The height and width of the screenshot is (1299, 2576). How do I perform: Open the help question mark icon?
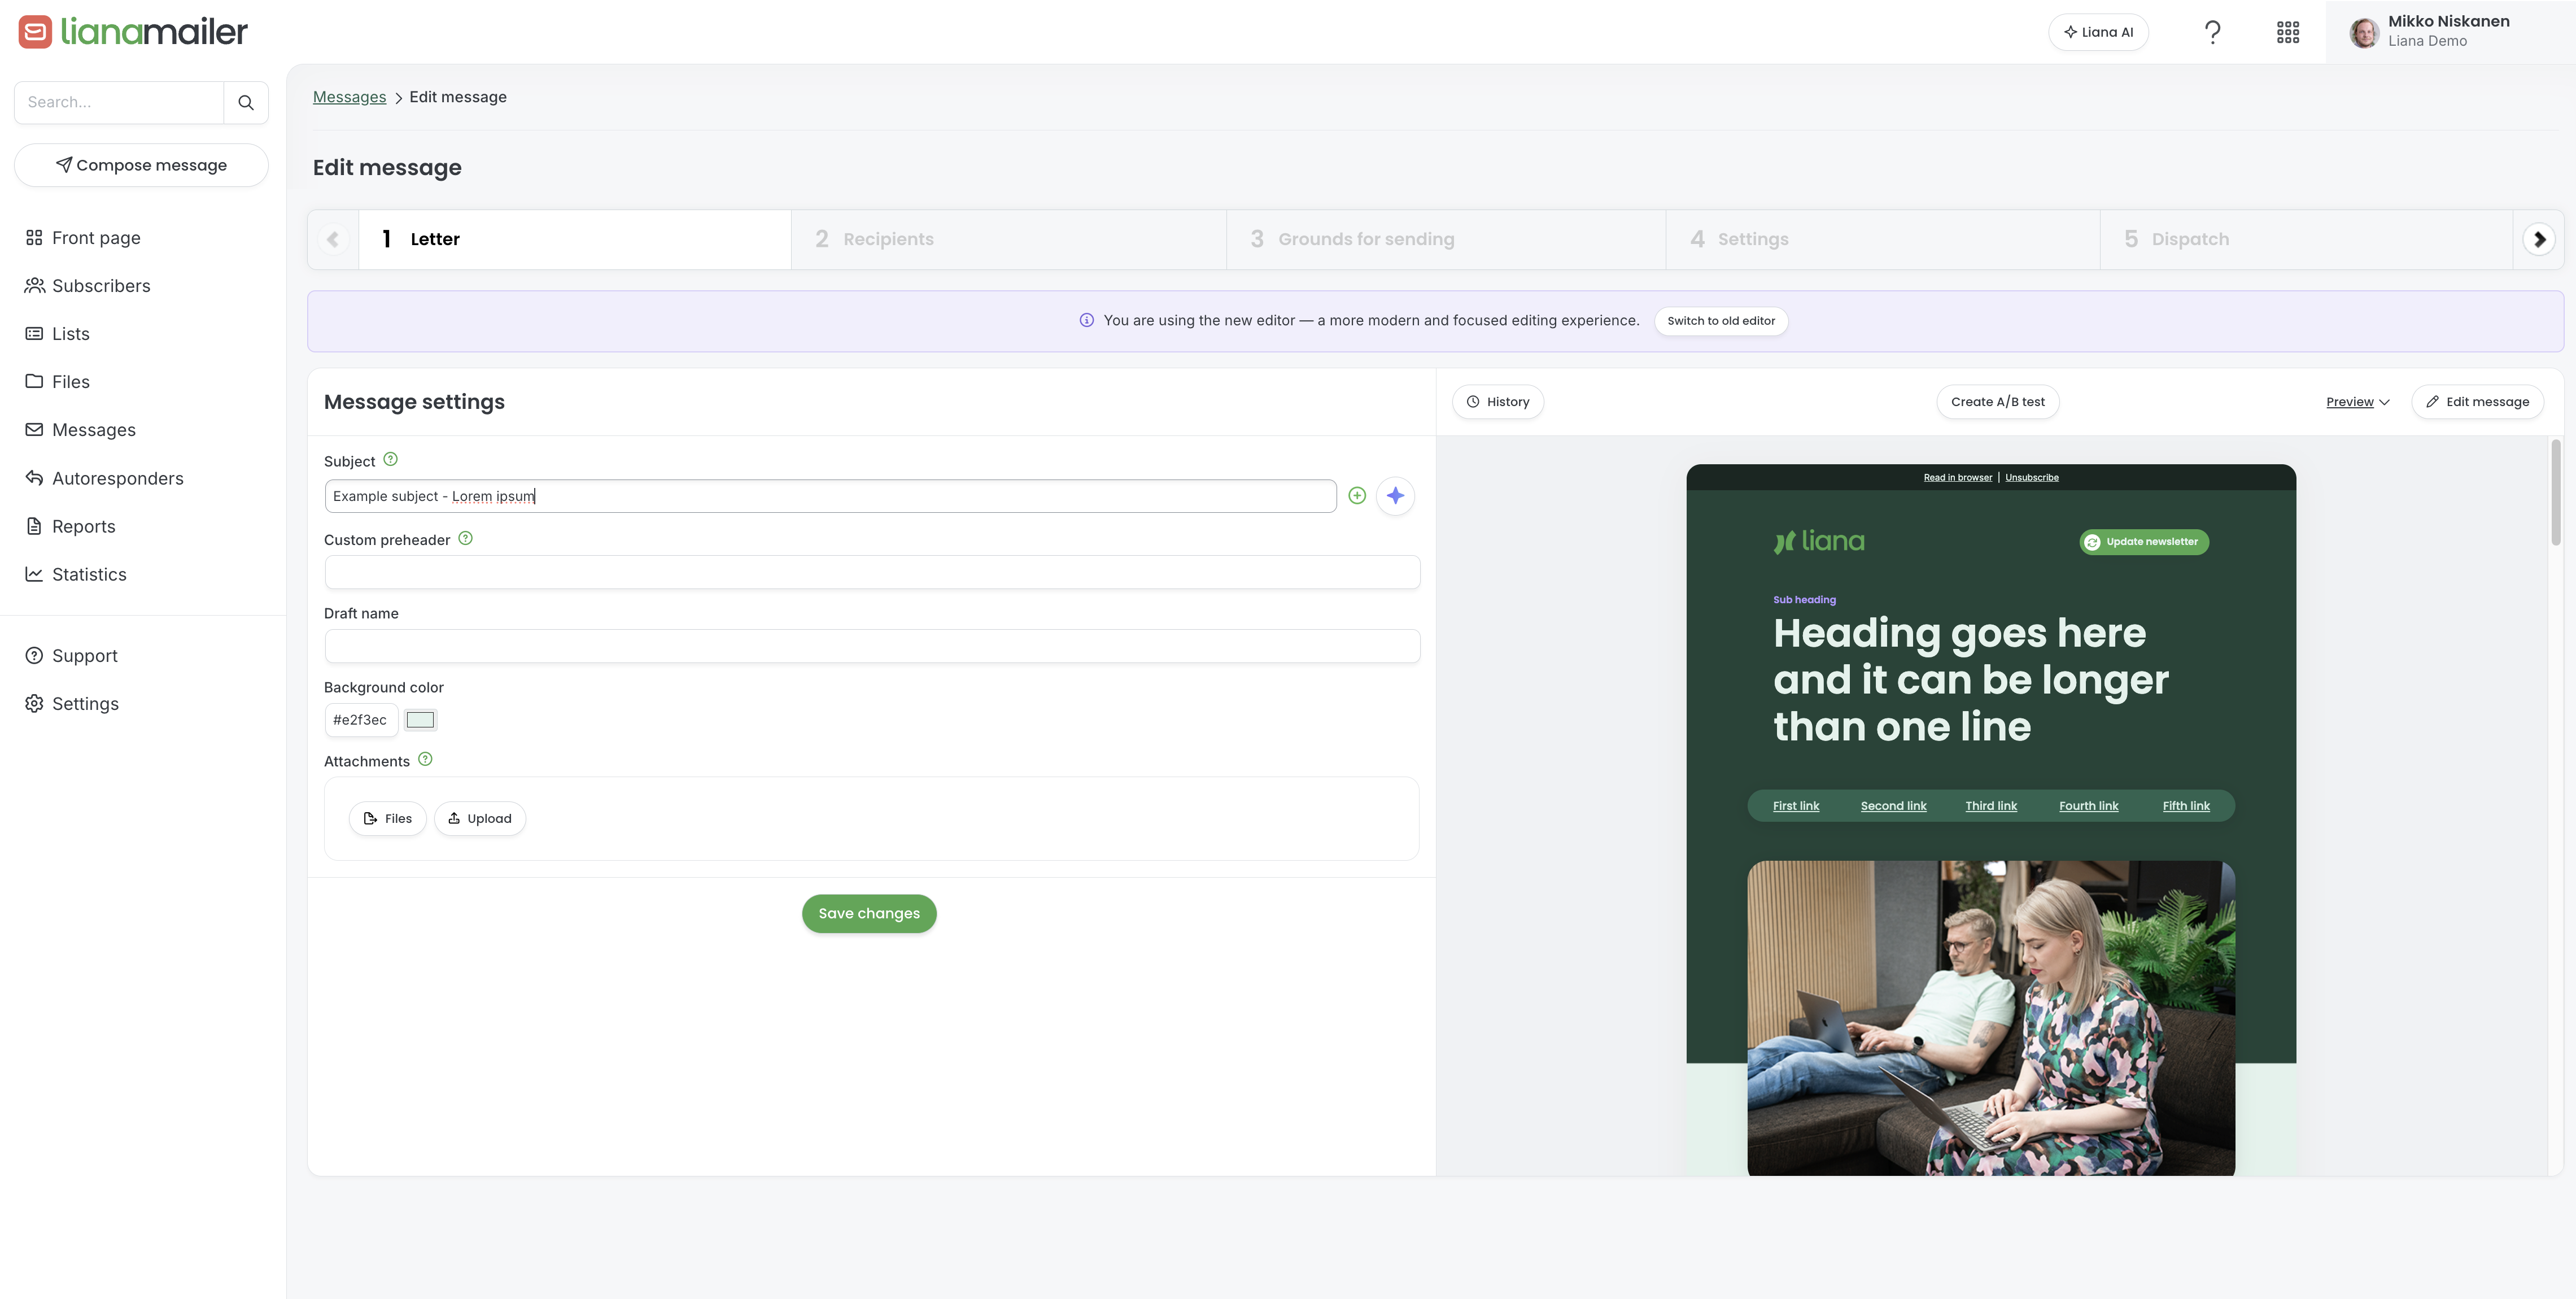tap(2212, 32)
